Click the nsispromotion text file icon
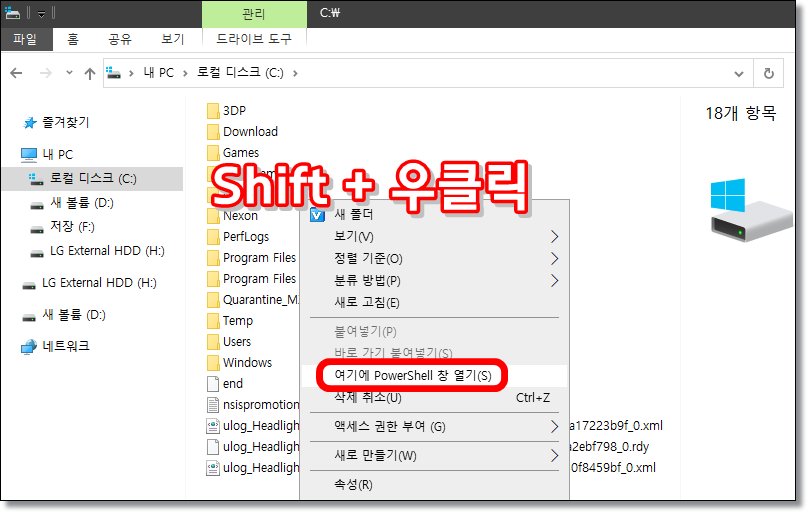 213,405
